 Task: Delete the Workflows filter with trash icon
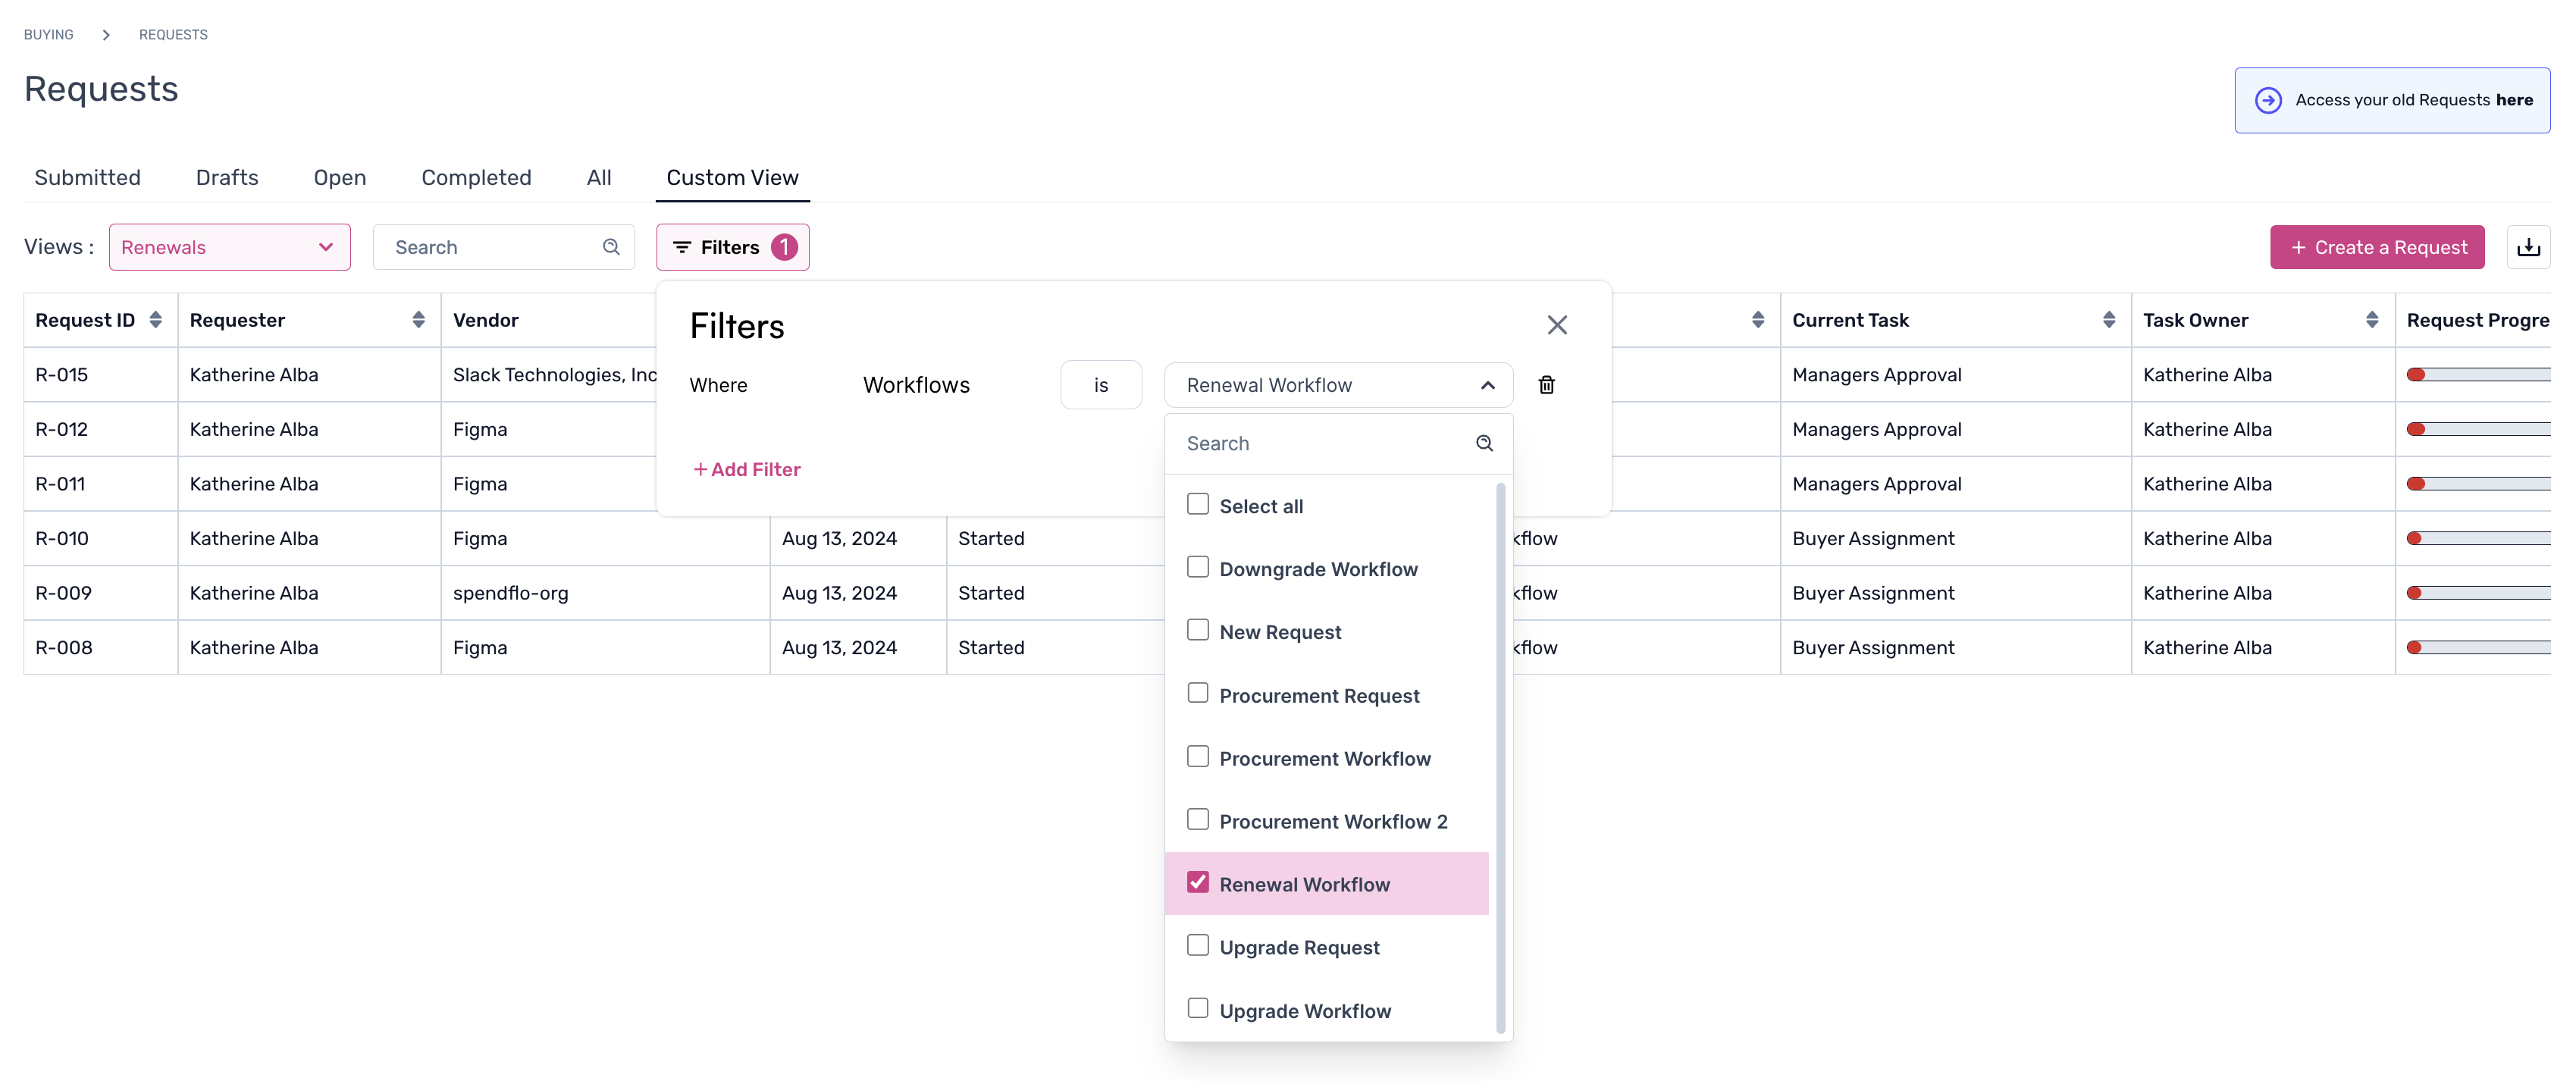coord(1546,385)
